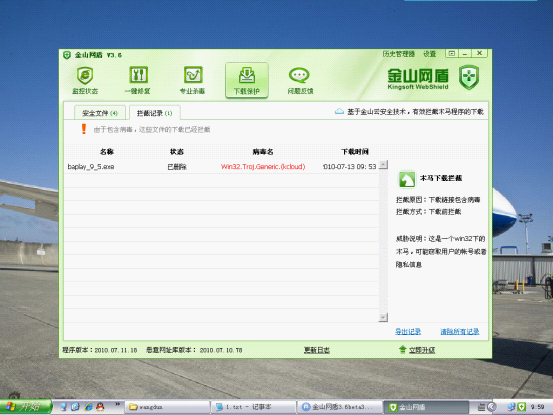Image resolution: width=553 pixels, height=415 pixels.
Task: Open the 更新日志 update log link
Action: click(x=317, y=350)
